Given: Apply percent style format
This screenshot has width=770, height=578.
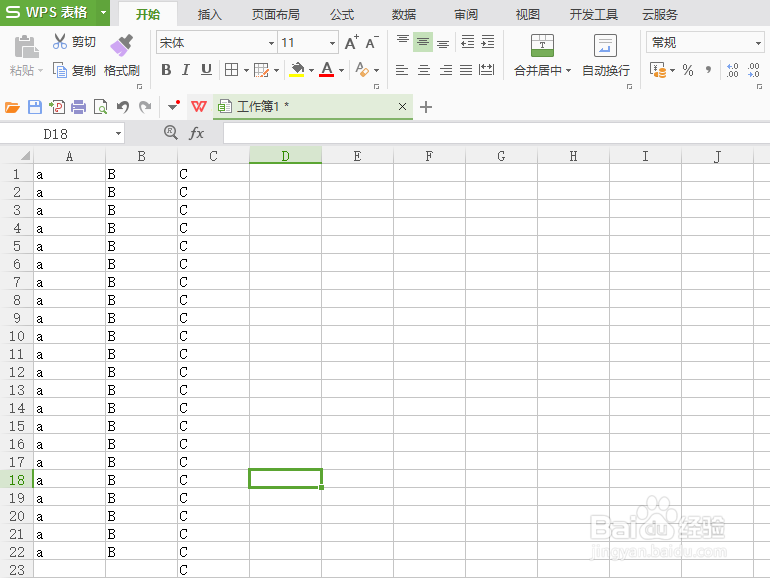Looking at the screenshot, I should tap(688, 70).
